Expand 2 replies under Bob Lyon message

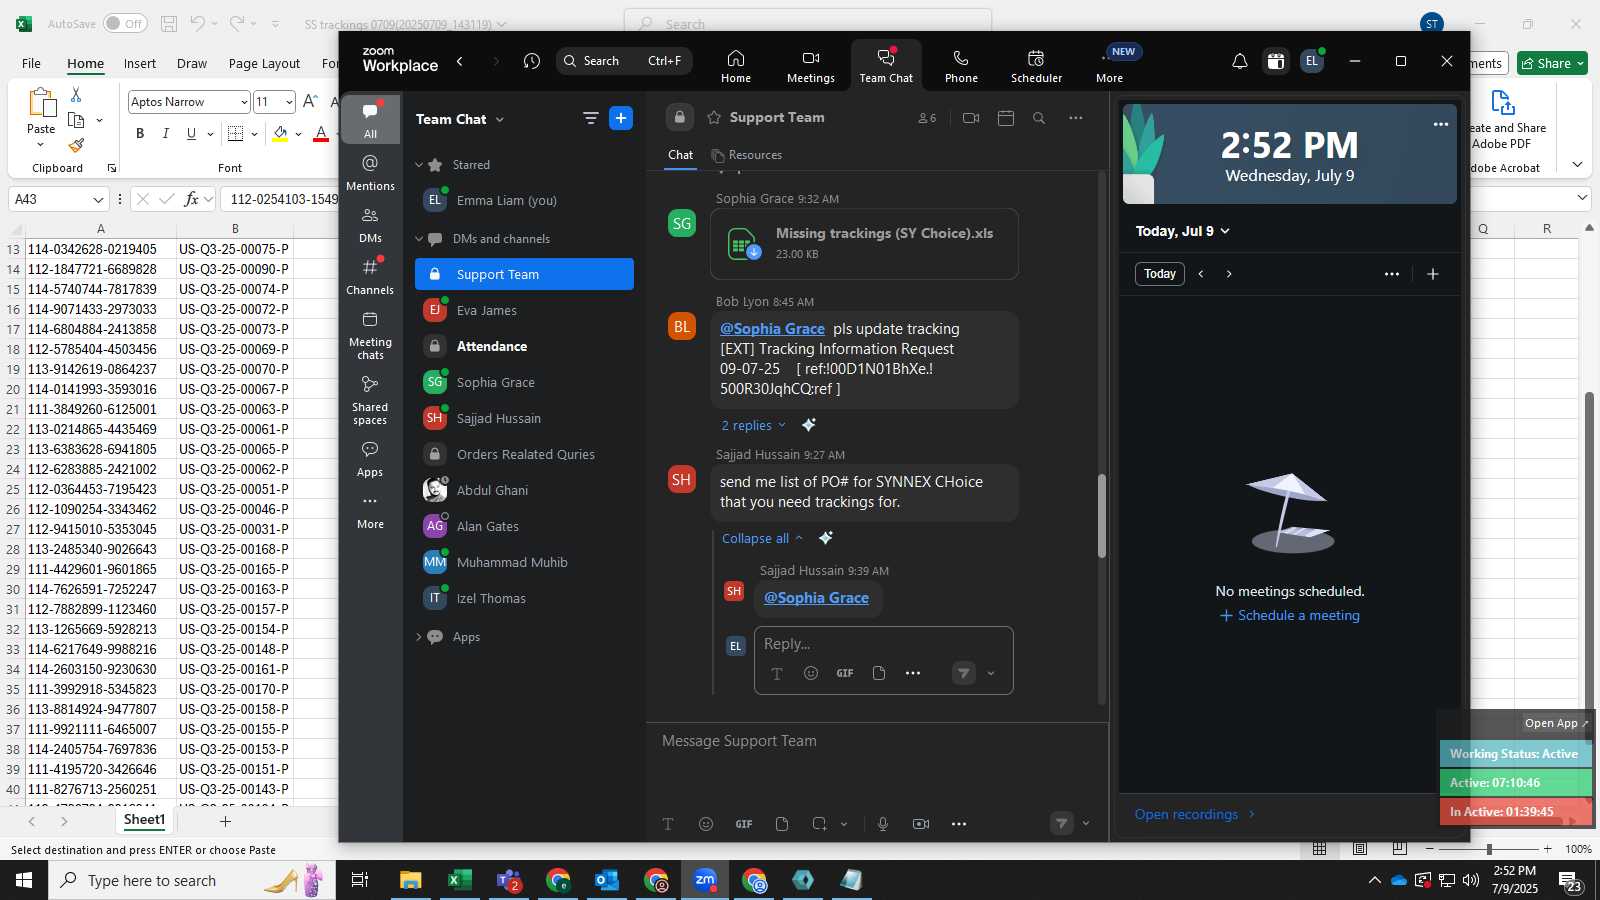[754, 425]
